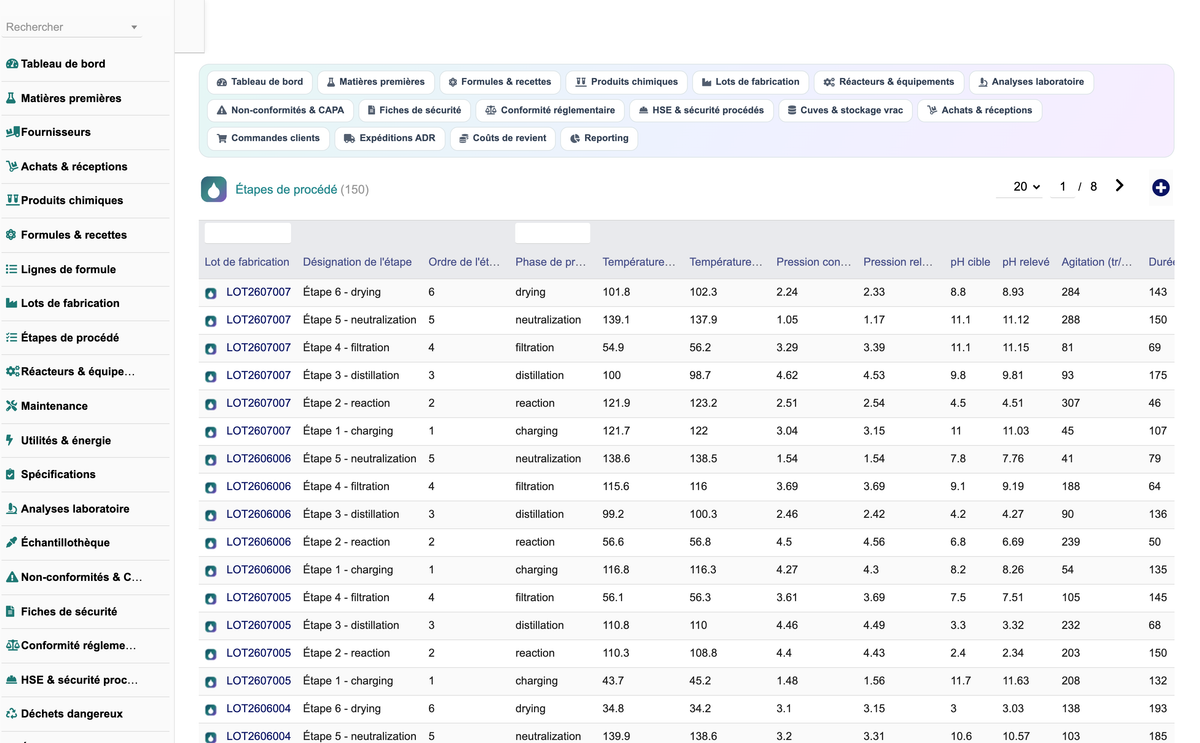This screenshot has width=1200, height=743.
Task: Open the Achats & réceptions top button
Action: [979, 110]
